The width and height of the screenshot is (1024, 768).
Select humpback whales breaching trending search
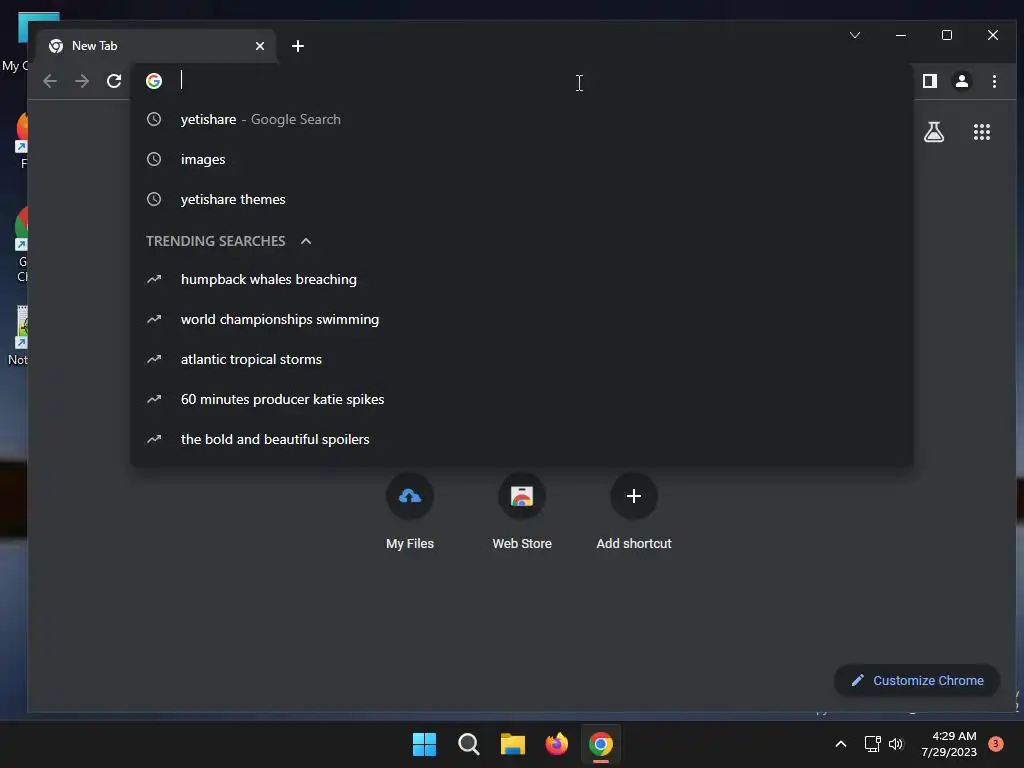point(521,280)
